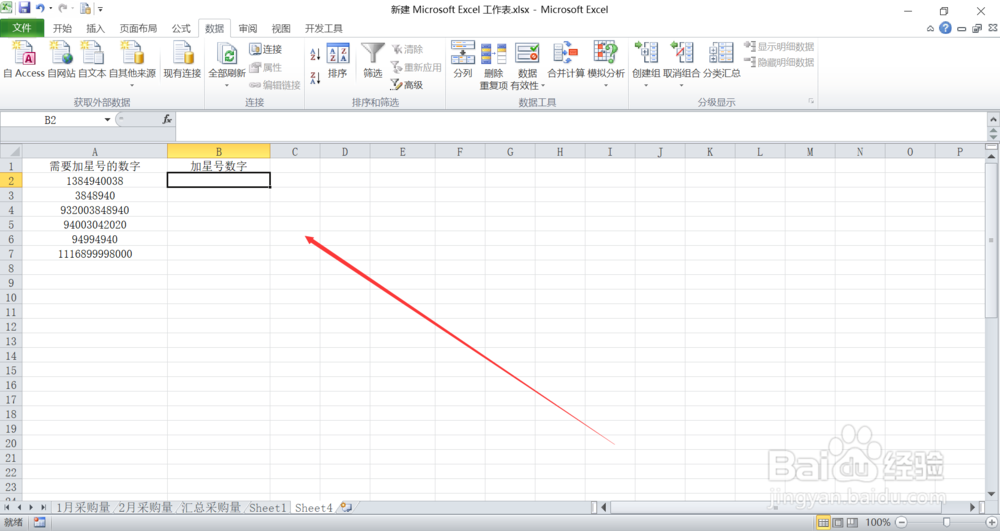
Task: Click the insert new worksheet tab icon
Action: coord(346,507)
